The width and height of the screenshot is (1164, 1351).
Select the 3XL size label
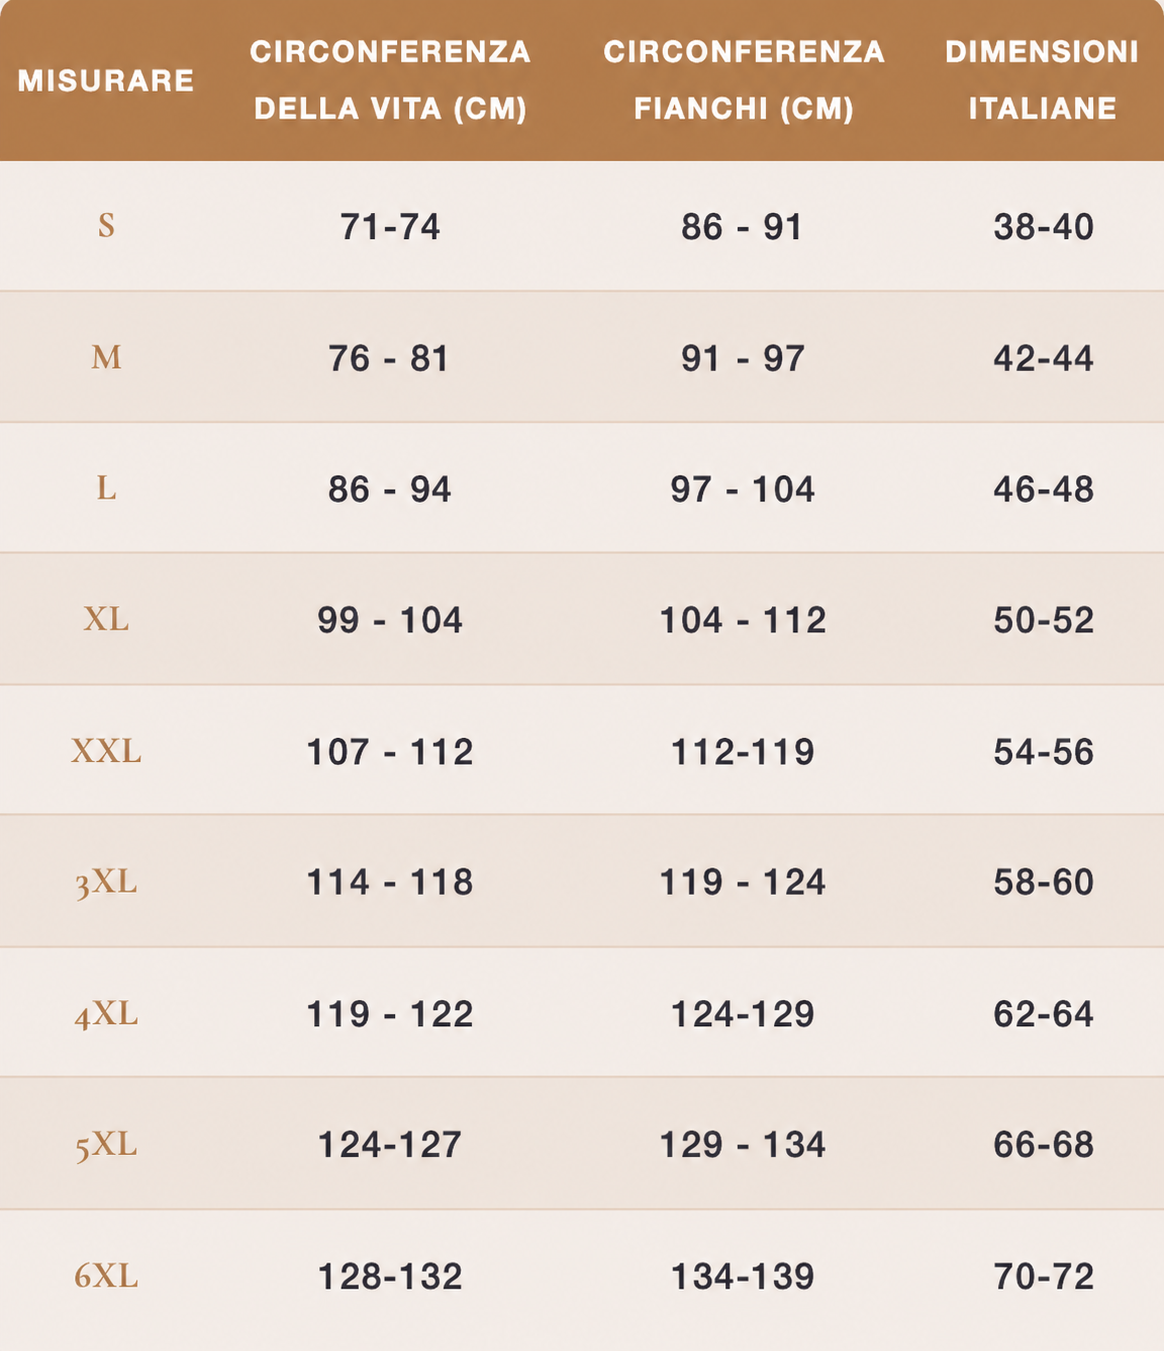pyautogui.click(x=106, y=882)
